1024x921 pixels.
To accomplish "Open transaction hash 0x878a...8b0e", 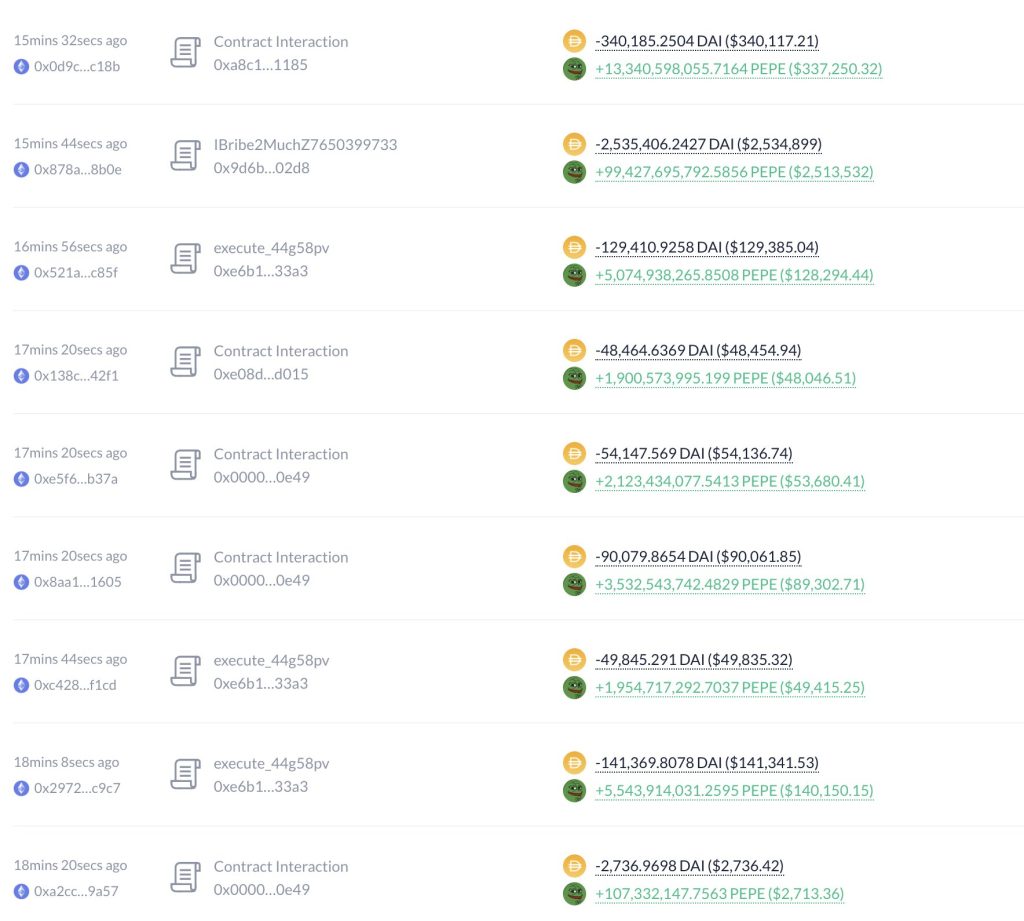I will tap(78, 169).
